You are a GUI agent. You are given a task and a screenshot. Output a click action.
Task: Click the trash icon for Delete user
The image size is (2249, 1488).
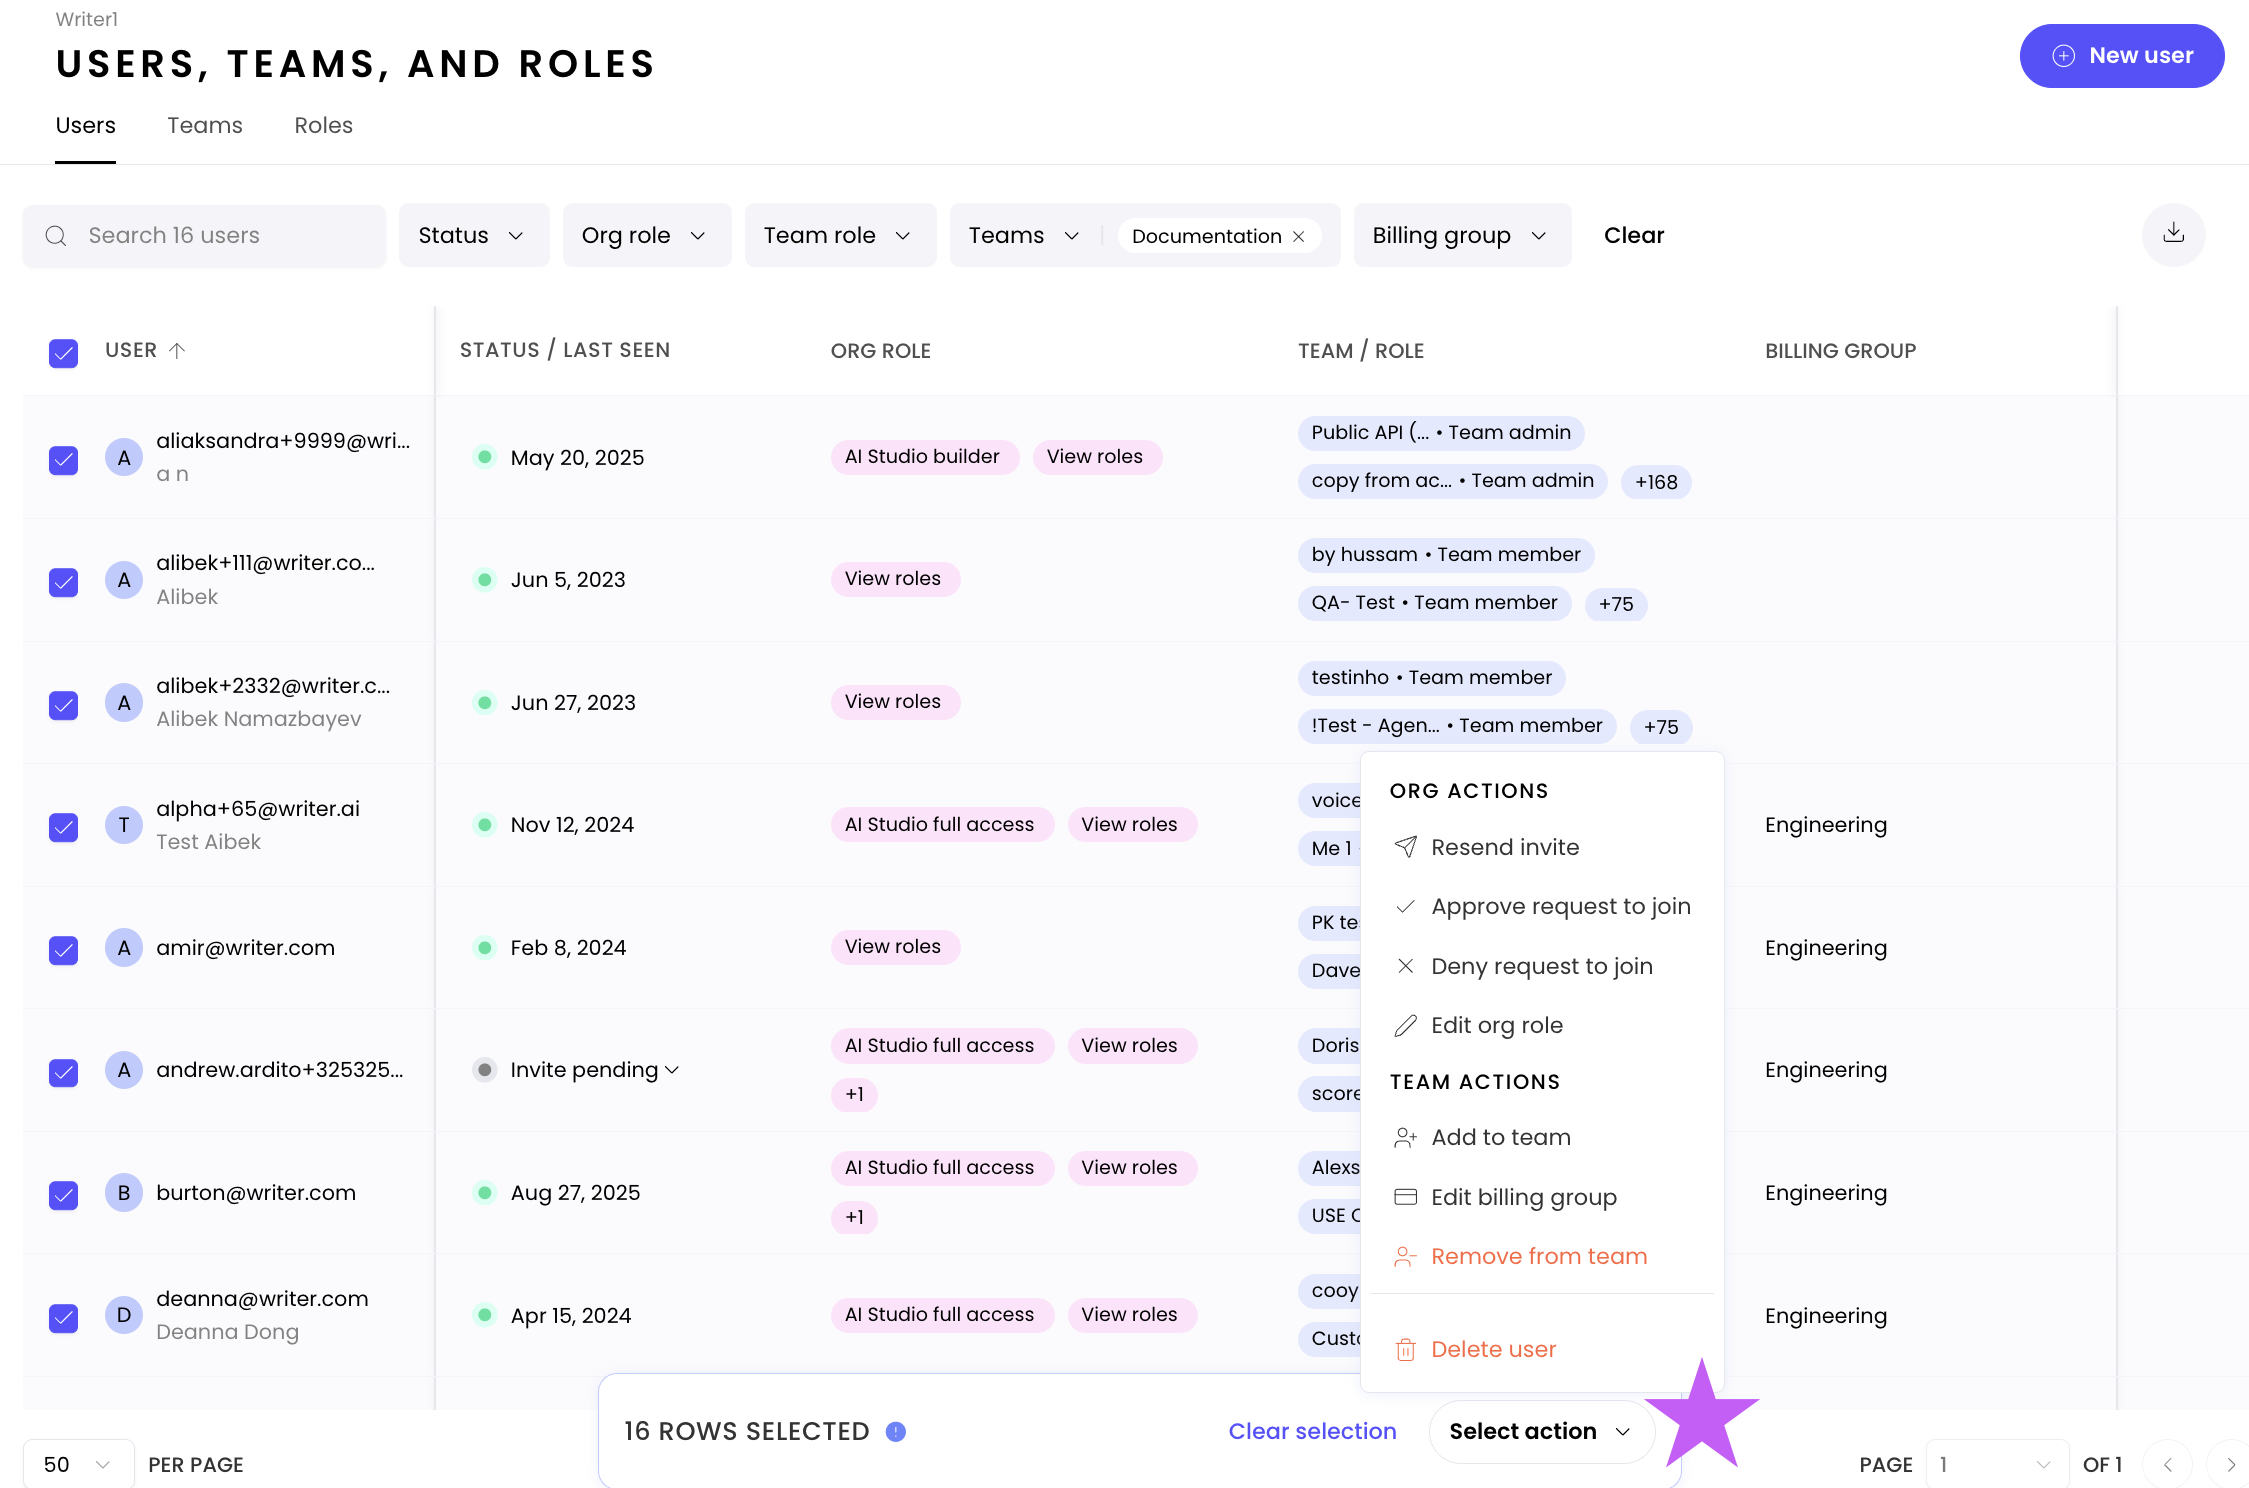[x=1405, y=1350]
